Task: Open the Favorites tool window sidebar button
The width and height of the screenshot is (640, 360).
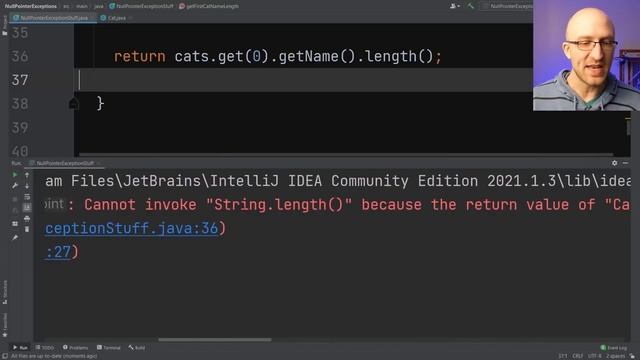Action: pyautogui.click(x=4, y=325)
